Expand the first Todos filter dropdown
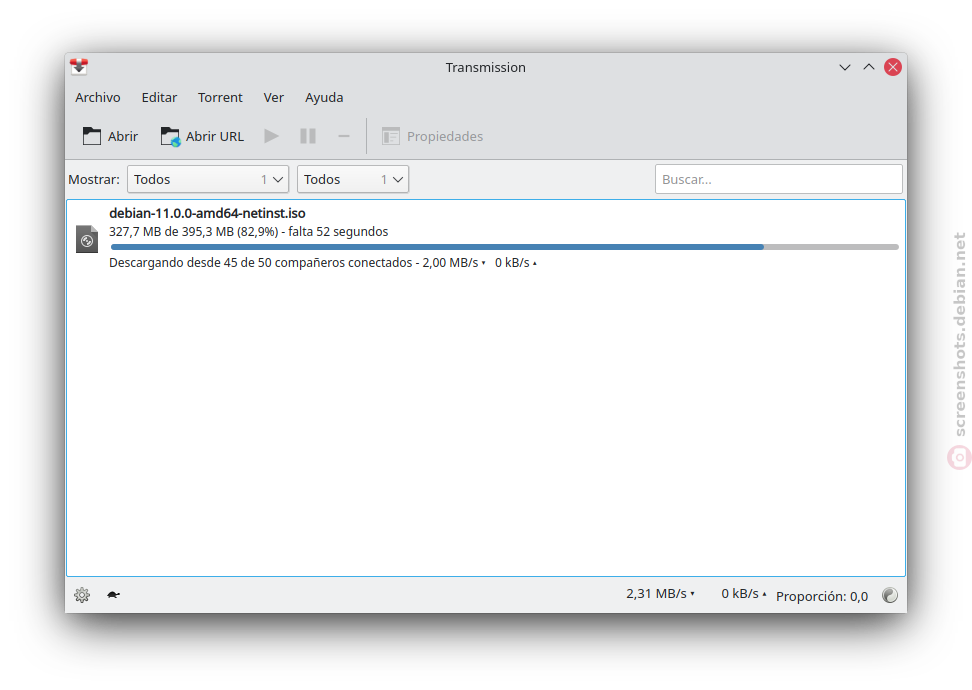 click(x=208, y=179)
